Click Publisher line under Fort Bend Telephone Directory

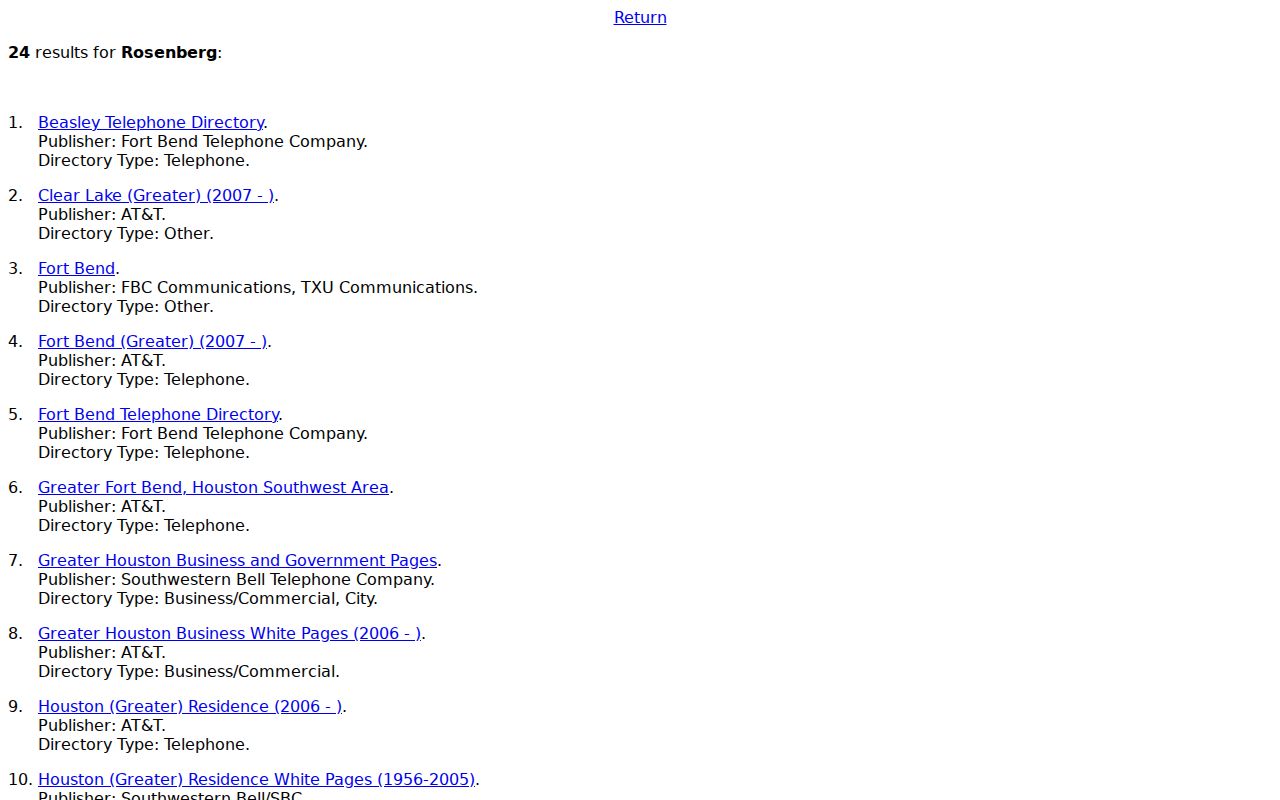[203, 433]
